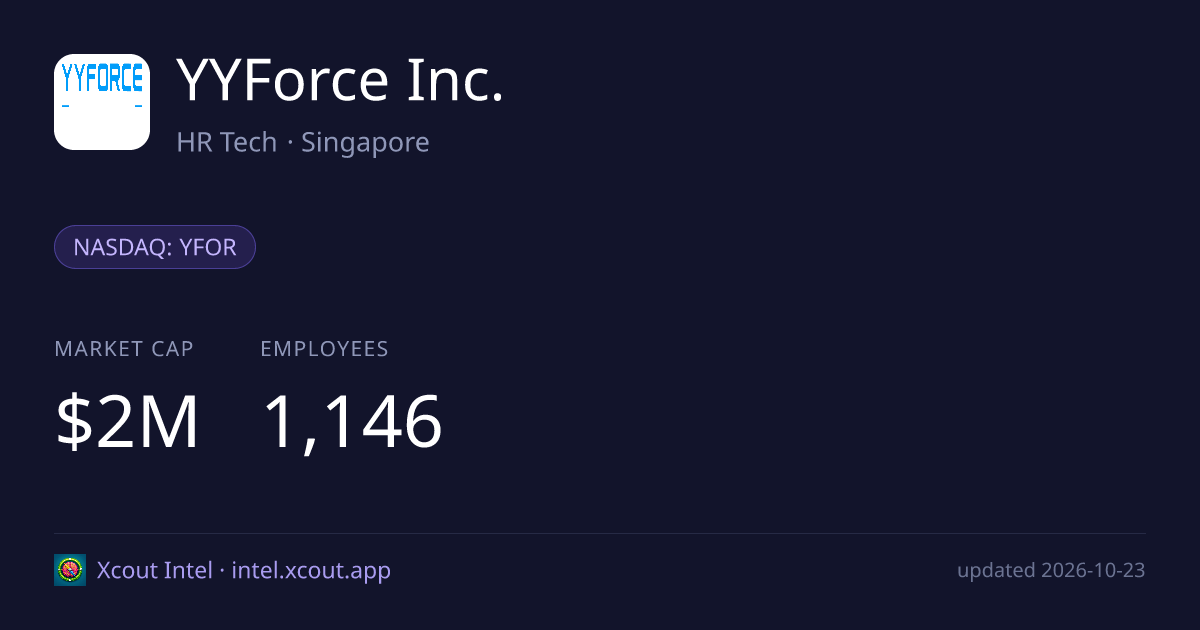Image resolution: width=1200 pixels, height=630 pixels.
Task: Click the 1,146 employees value
Action: click(x=352, y=422)
